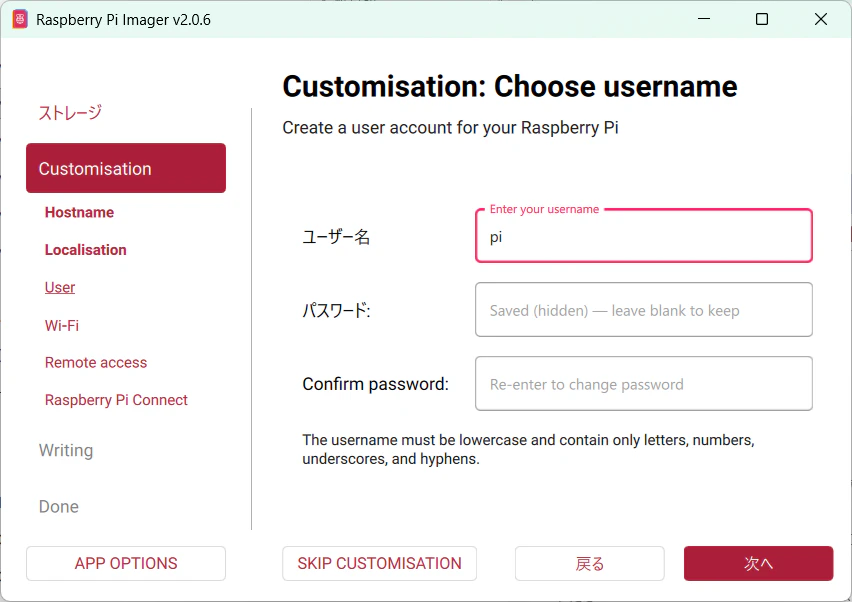Image resolution: width=852 pixels, height=602 pixels.
Task: Click the パスワード: label
Action: click(336, 311)
